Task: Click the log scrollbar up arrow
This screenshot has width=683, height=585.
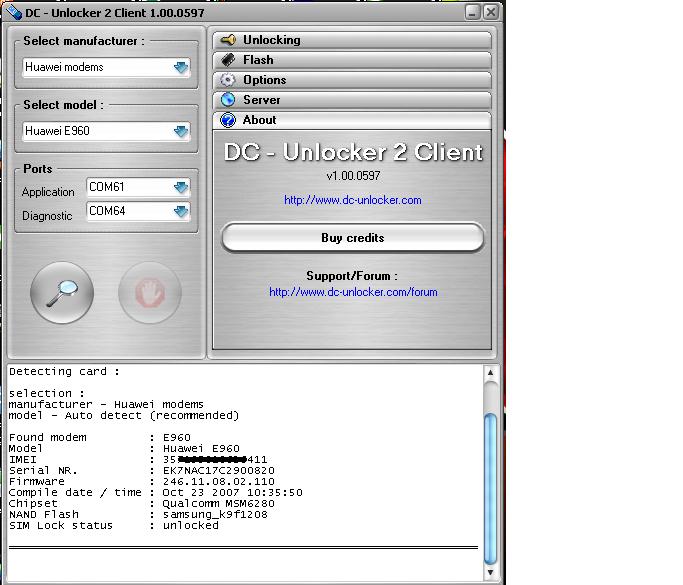Action: click(490, 373)
